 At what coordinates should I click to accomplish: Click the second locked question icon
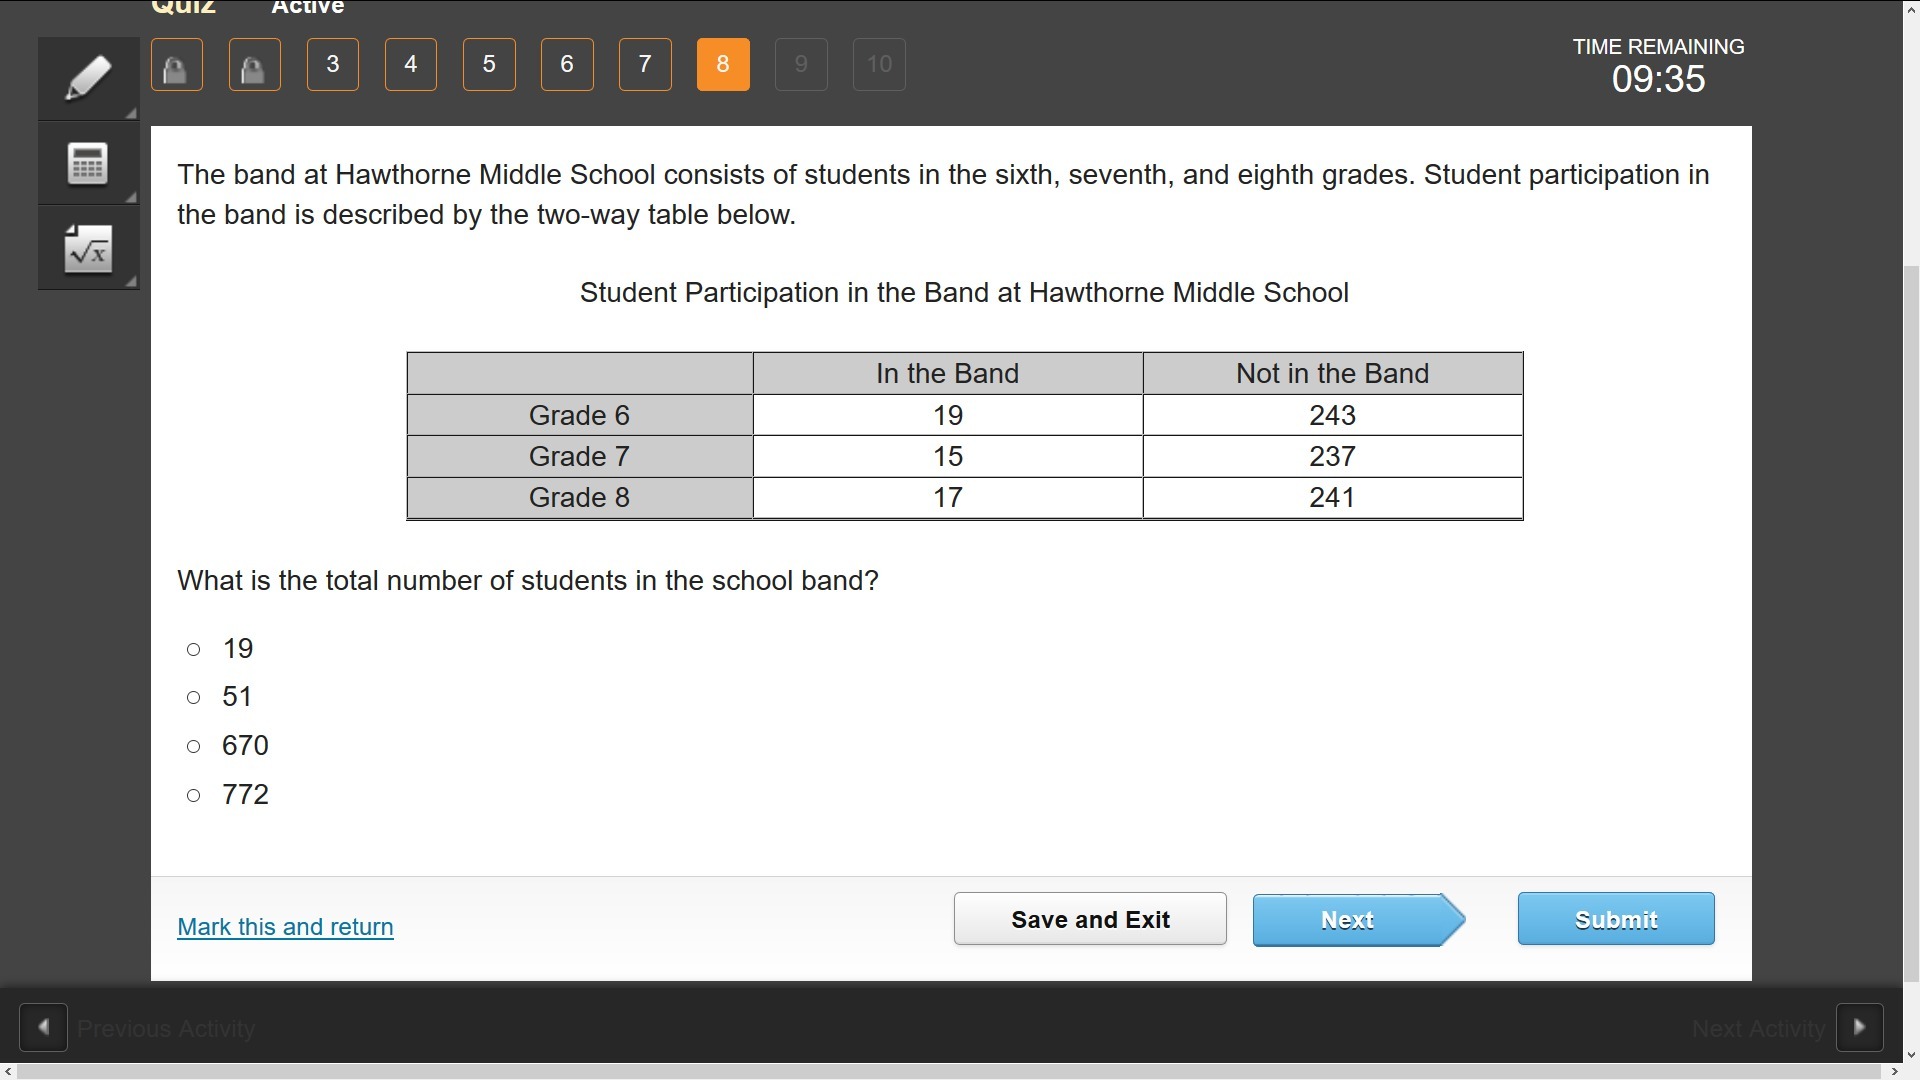click(x=255, y=65)
